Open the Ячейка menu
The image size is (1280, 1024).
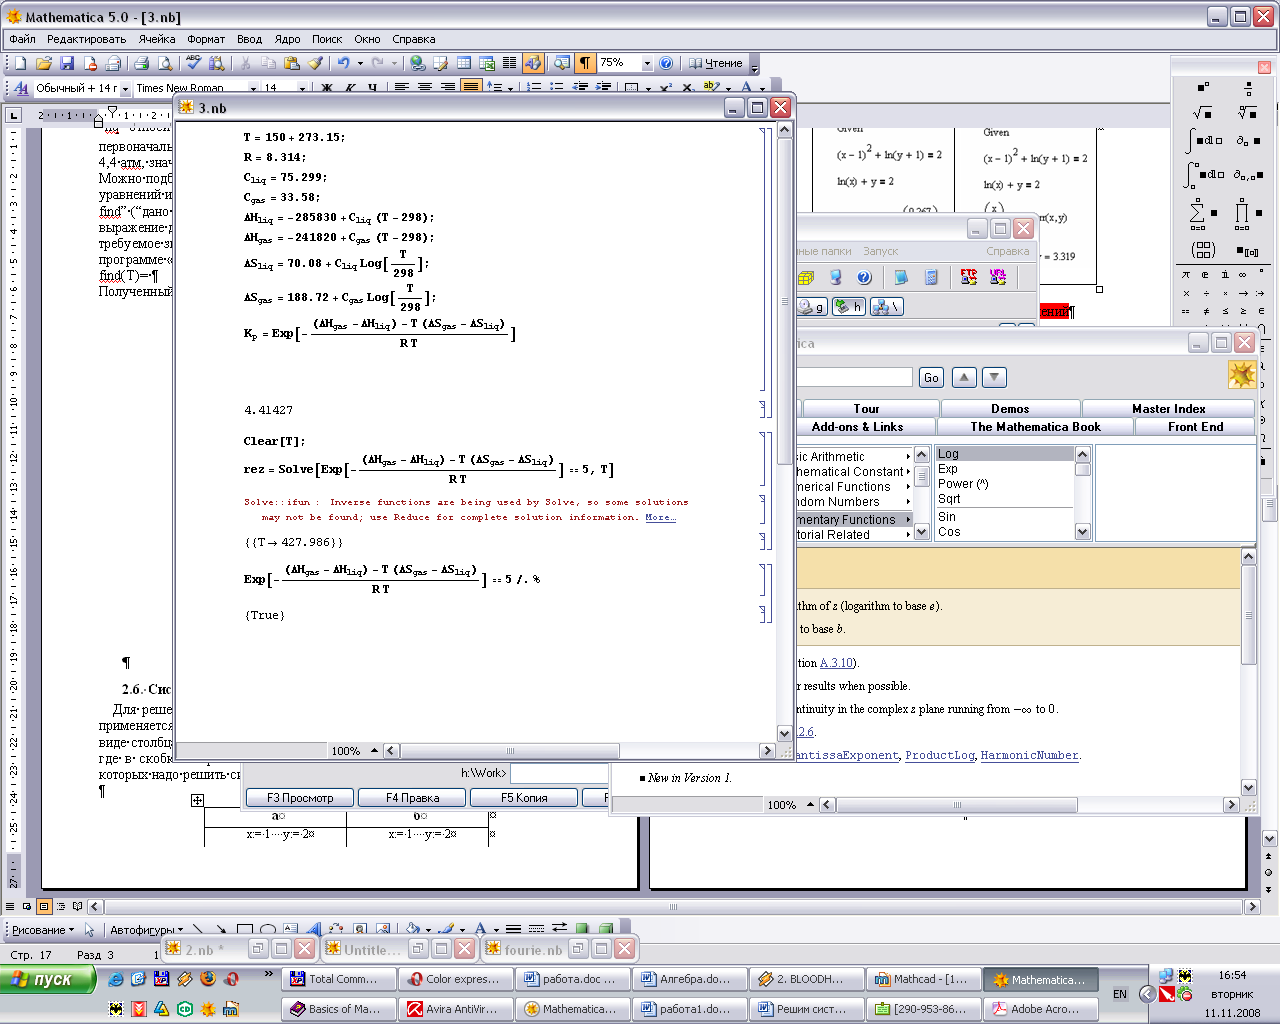pyautogui.click(x=157, y=39)
